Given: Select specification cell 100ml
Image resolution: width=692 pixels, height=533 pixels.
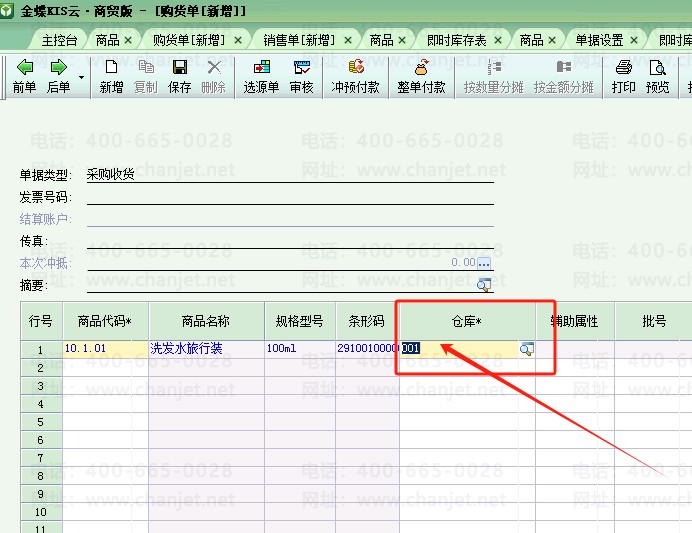Looking at the screenshot, I should (300, 349).
